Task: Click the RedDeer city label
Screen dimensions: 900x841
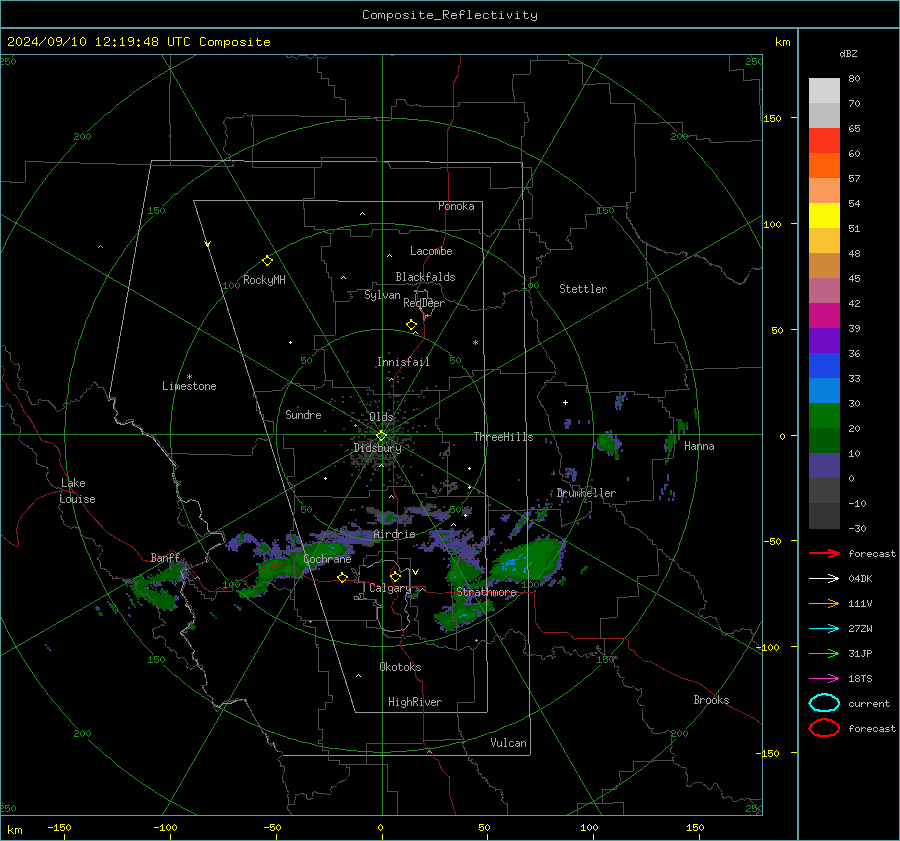Action: tap(424, 303)
